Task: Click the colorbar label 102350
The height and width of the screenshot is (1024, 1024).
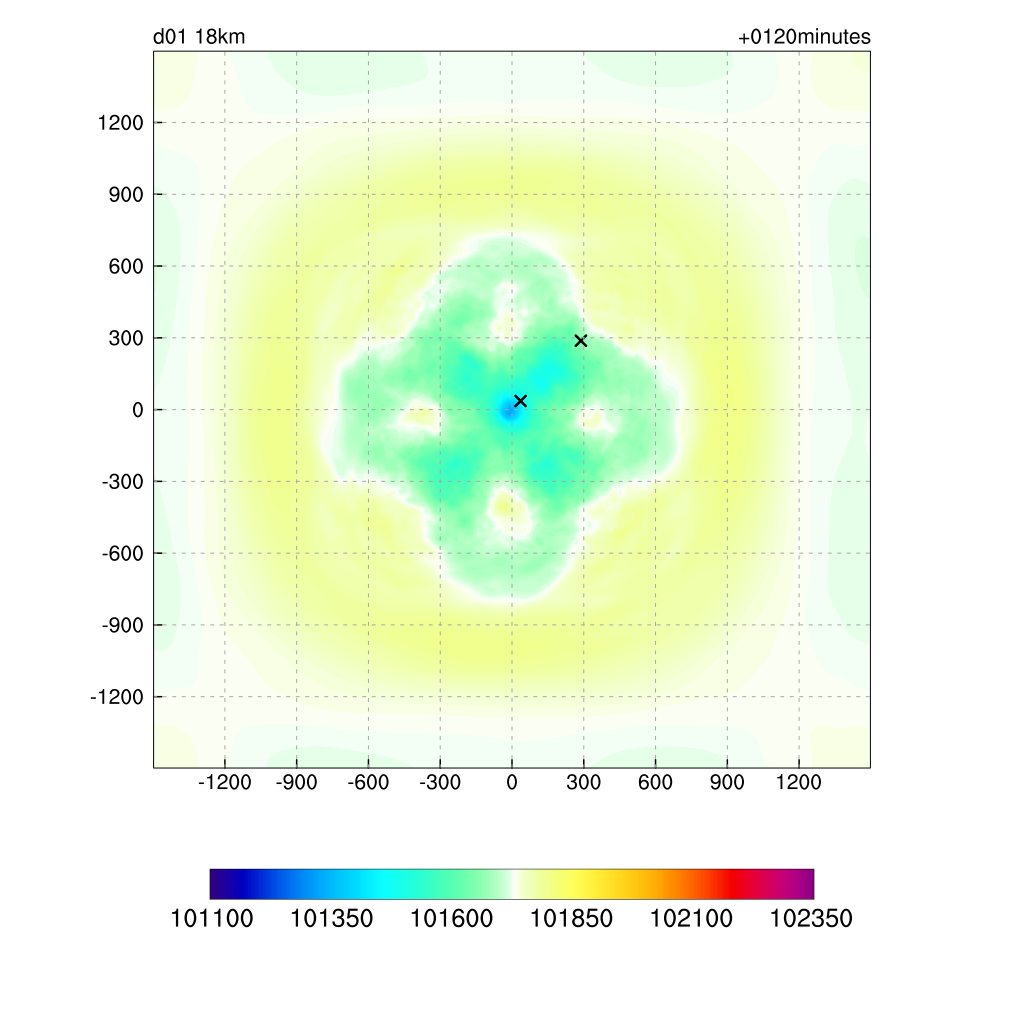Action: tap(811, 919)
